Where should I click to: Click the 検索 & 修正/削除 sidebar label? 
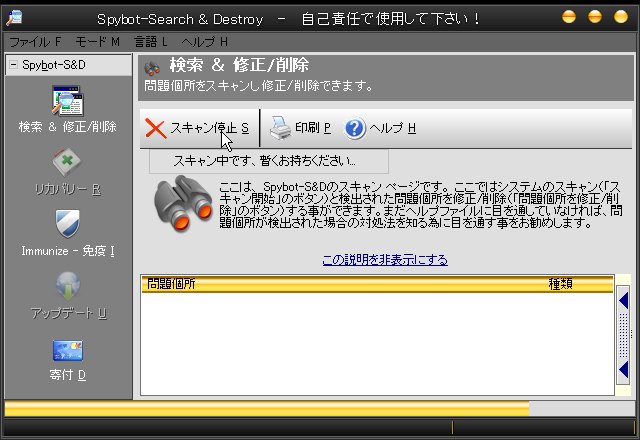pos(68,127)
